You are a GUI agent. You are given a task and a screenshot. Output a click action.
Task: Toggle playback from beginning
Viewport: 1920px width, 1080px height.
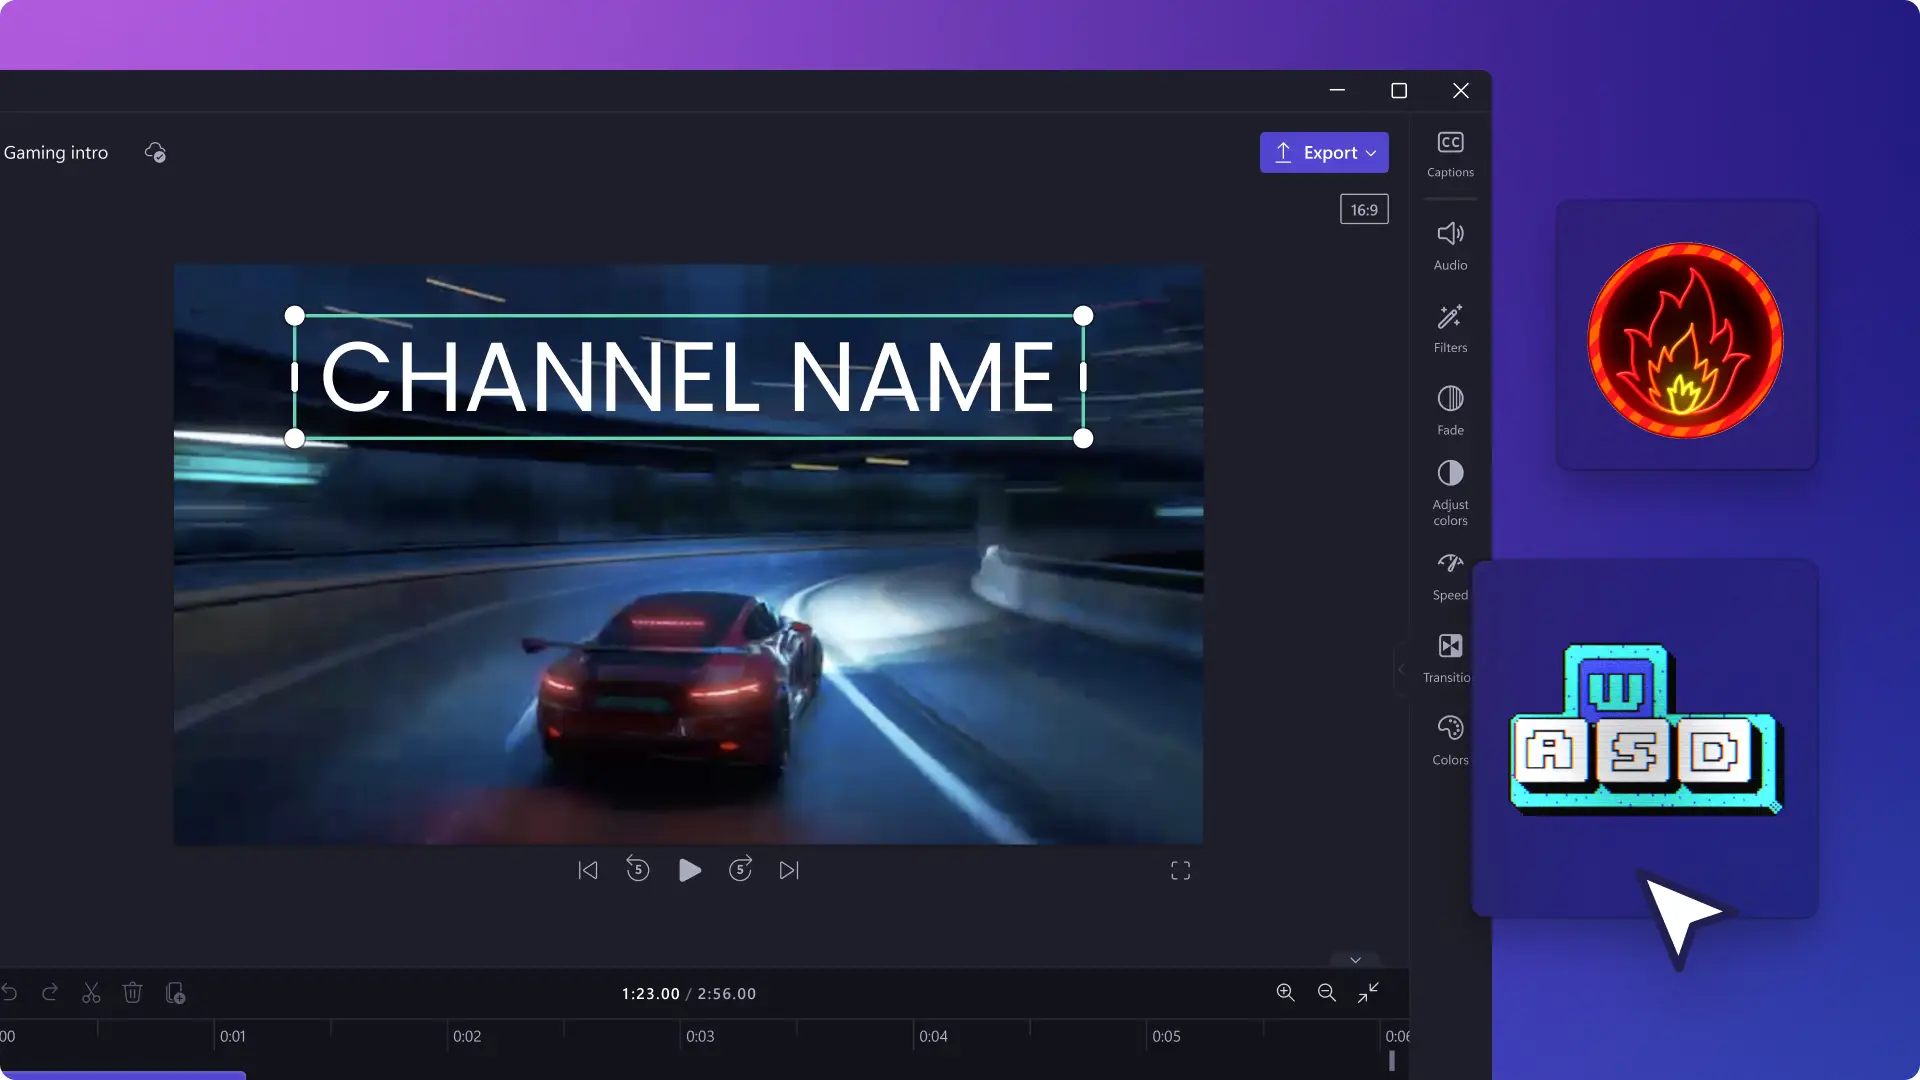tap(587, 870)
